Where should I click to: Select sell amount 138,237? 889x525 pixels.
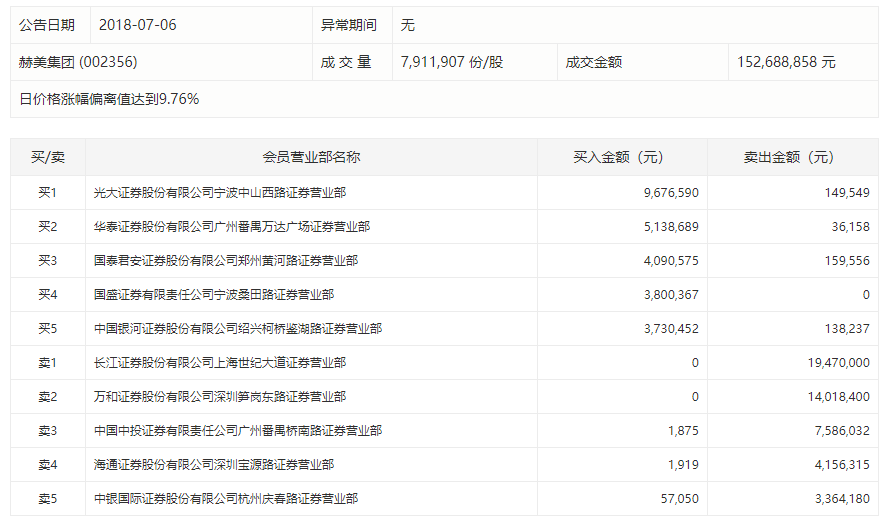(x=847, y=329)
